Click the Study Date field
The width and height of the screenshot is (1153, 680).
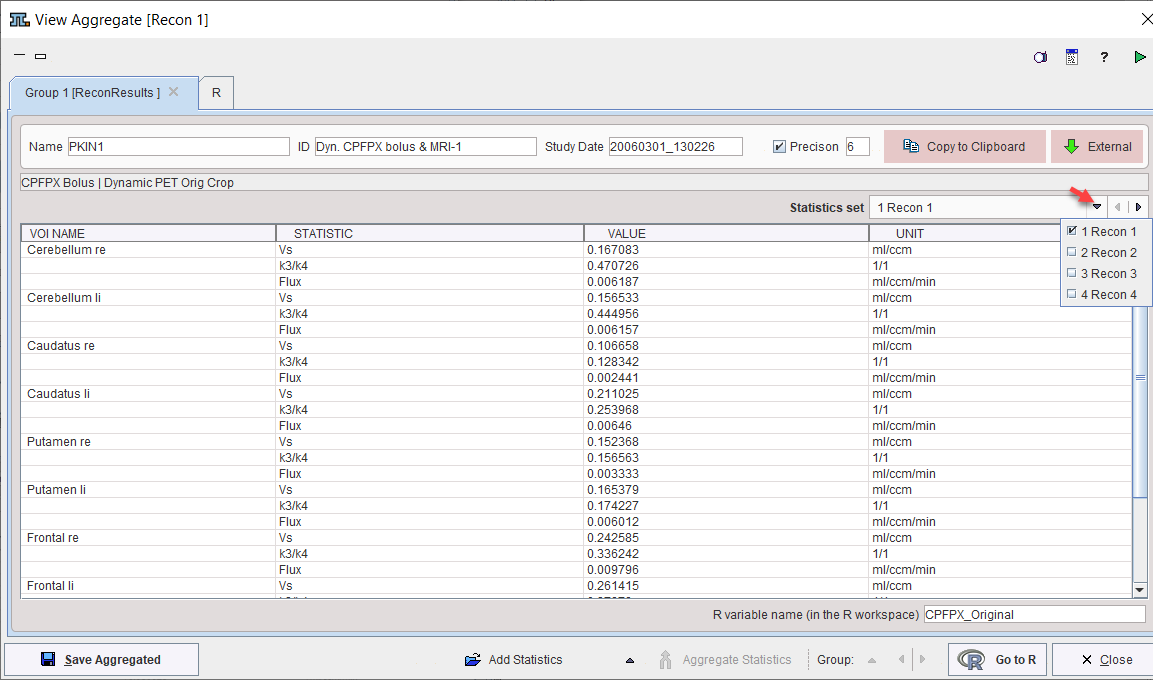click(x=676, y=146)
